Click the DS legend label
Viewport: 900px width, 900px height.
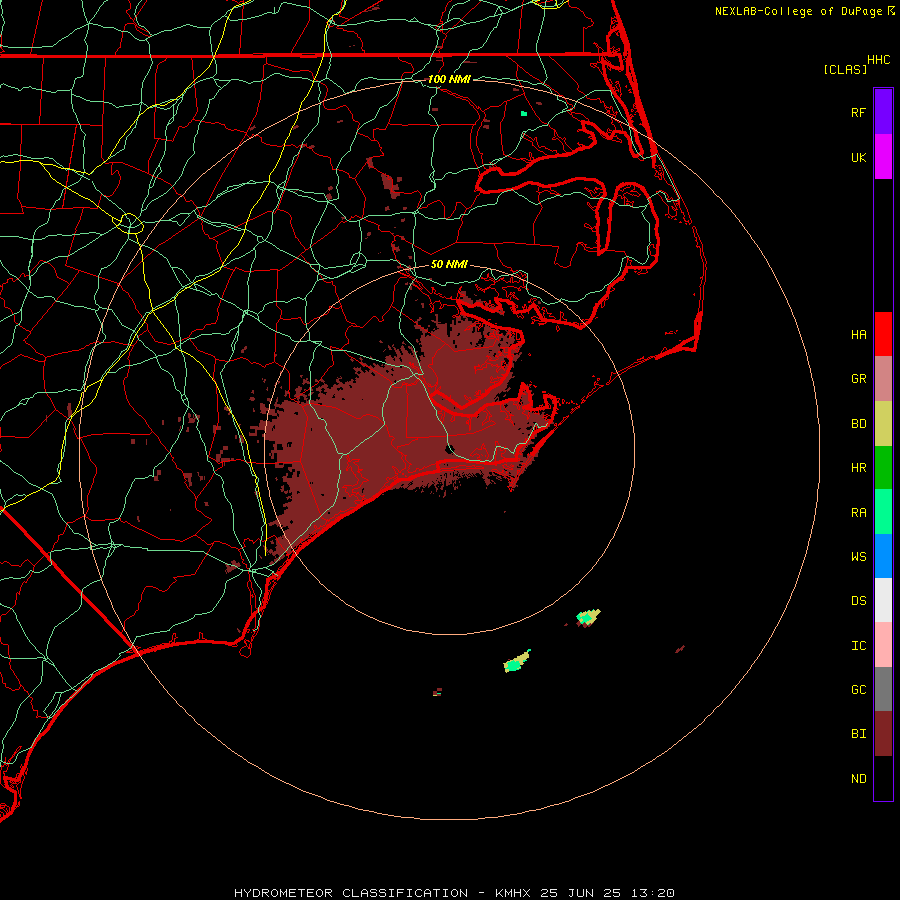858,601
